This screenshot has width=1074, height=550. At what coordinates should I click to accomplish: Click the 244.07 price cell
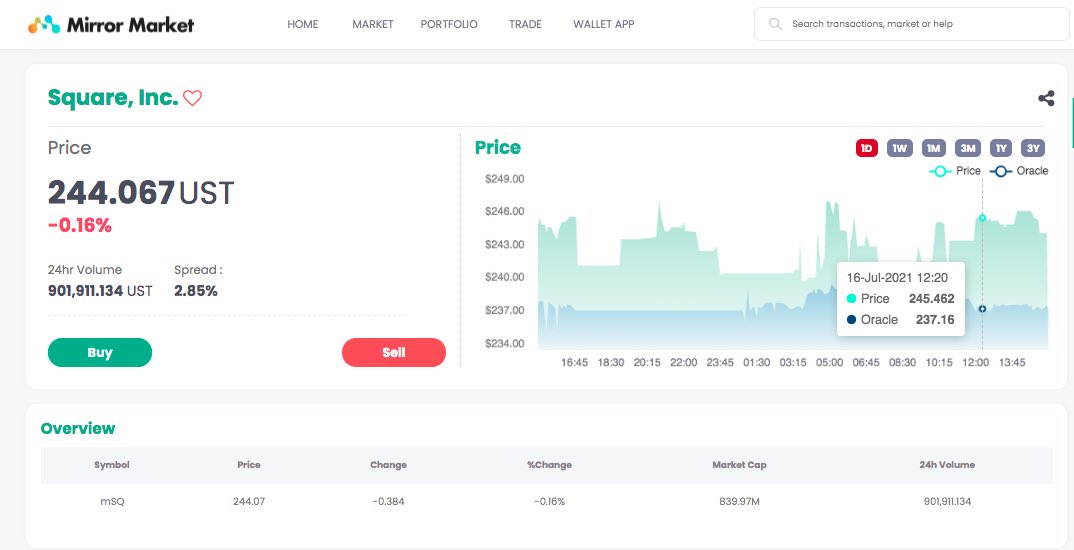click(249, 501)
